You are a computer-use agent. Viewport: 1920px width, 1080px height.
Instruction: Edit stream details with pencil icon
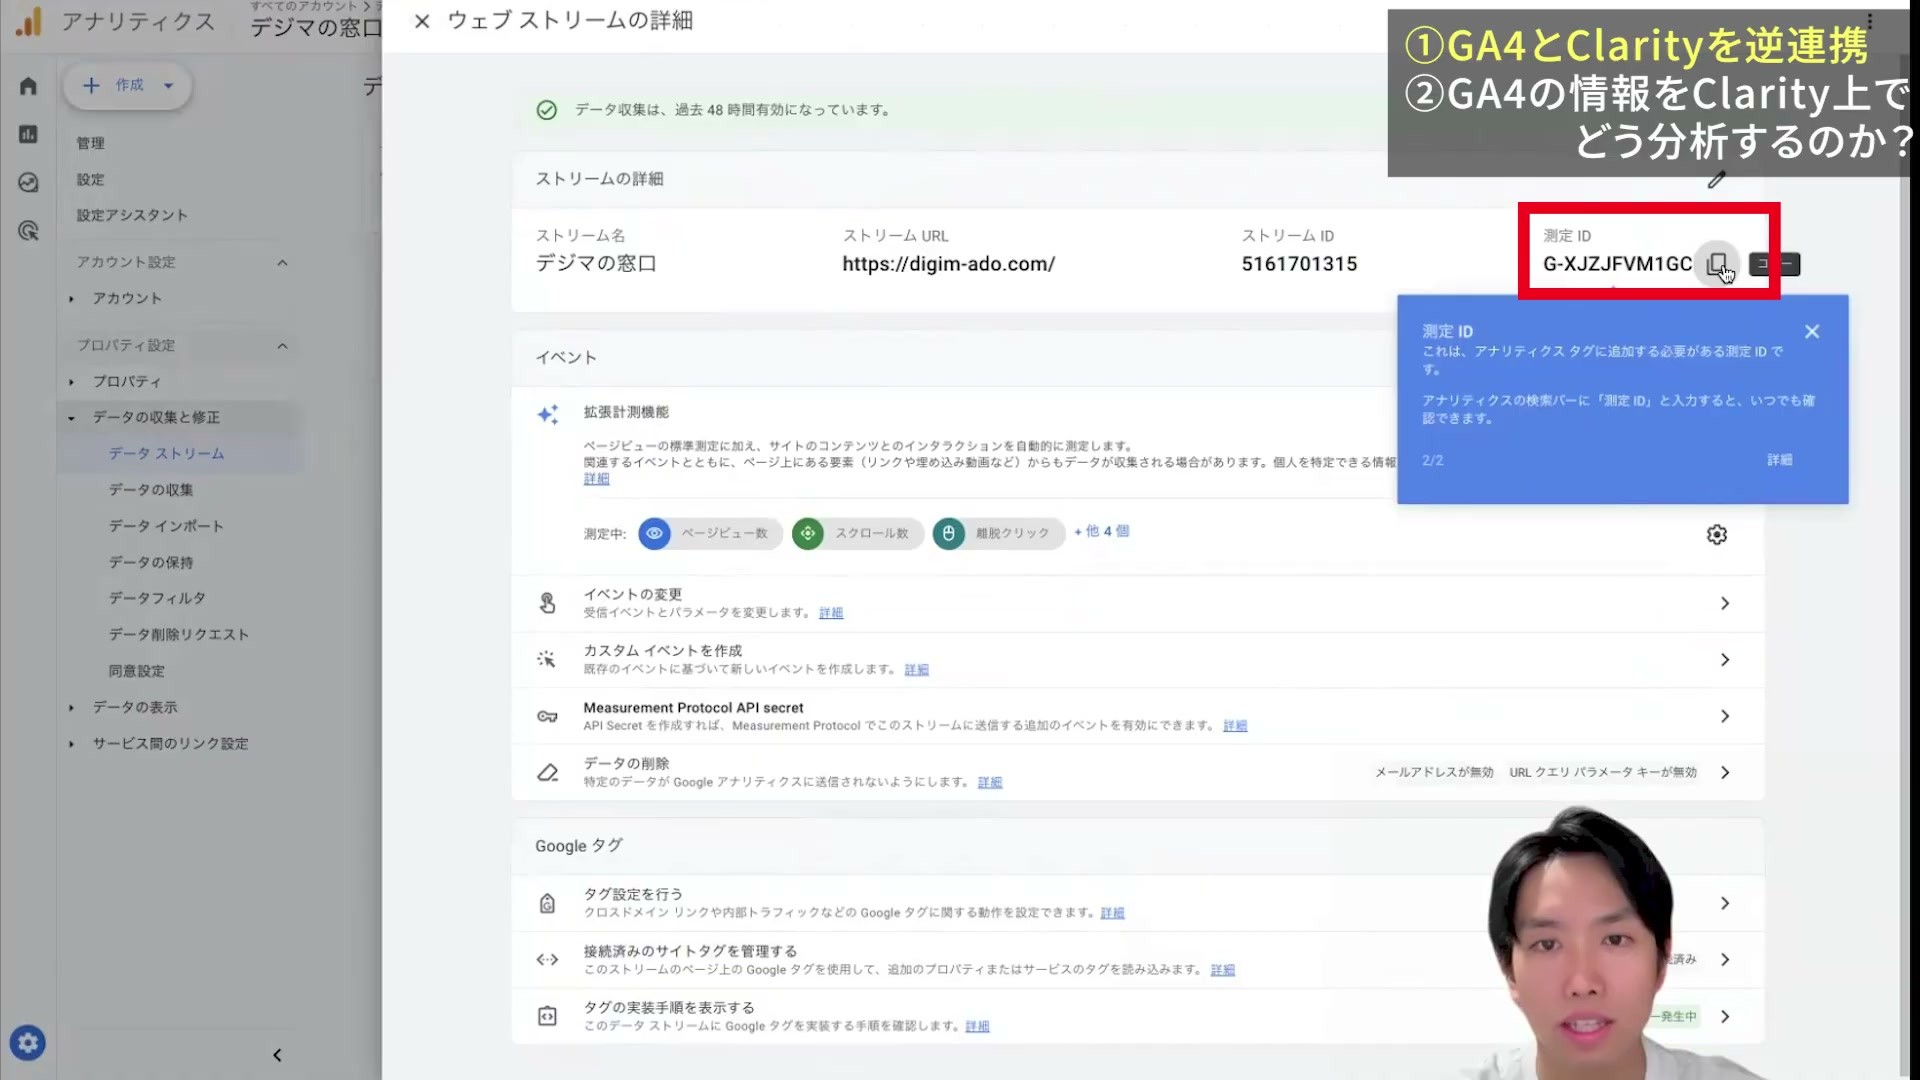[x=1716, y=180]
